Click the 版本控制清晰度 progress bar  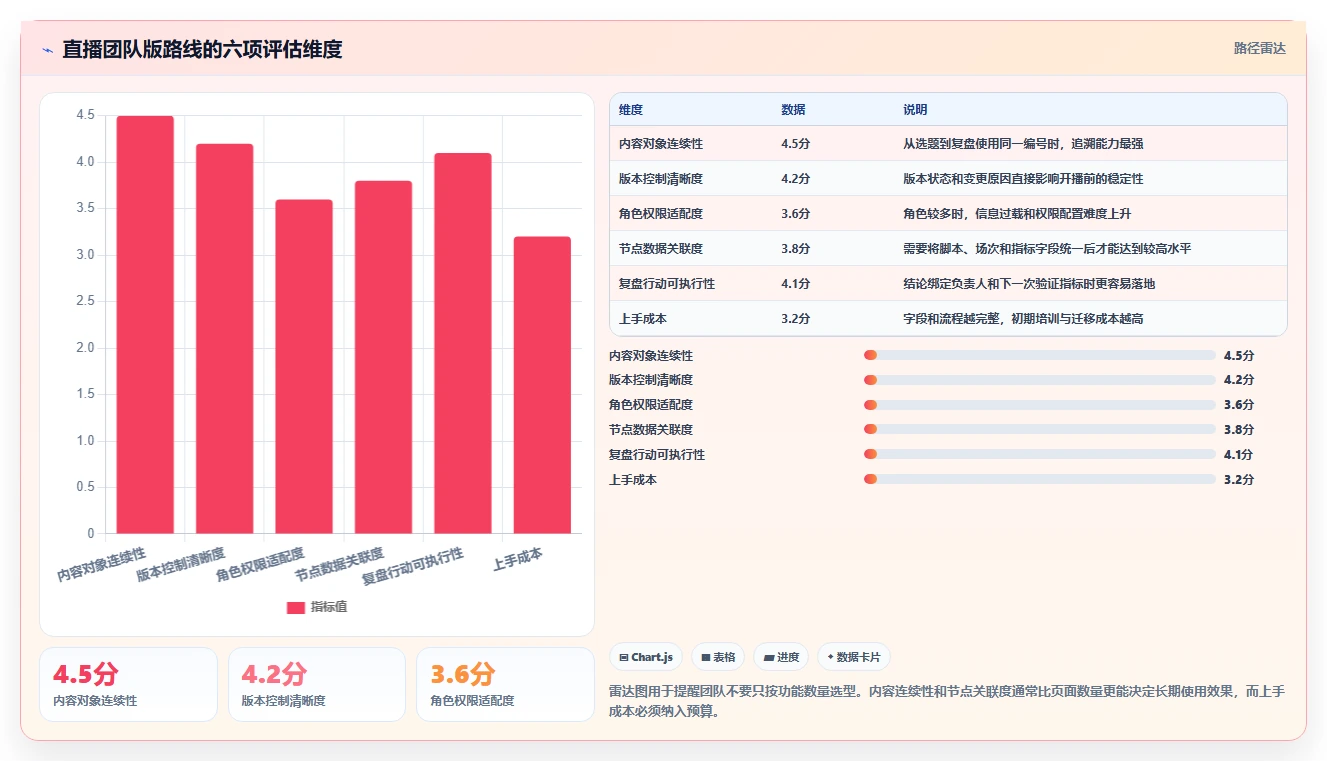tap(1040, 380)
